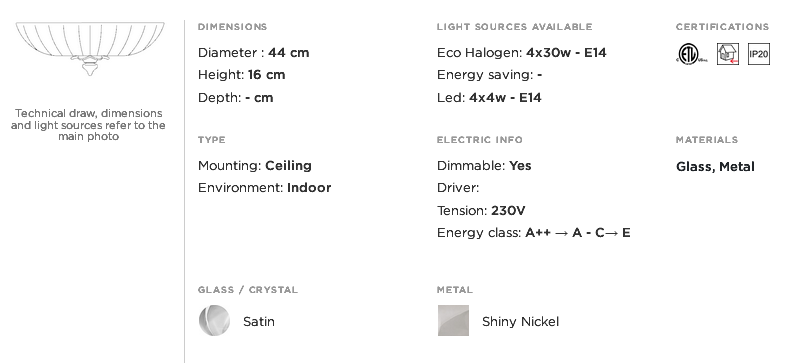
Task: Click the Materials heading
Action: pos(707,139)
